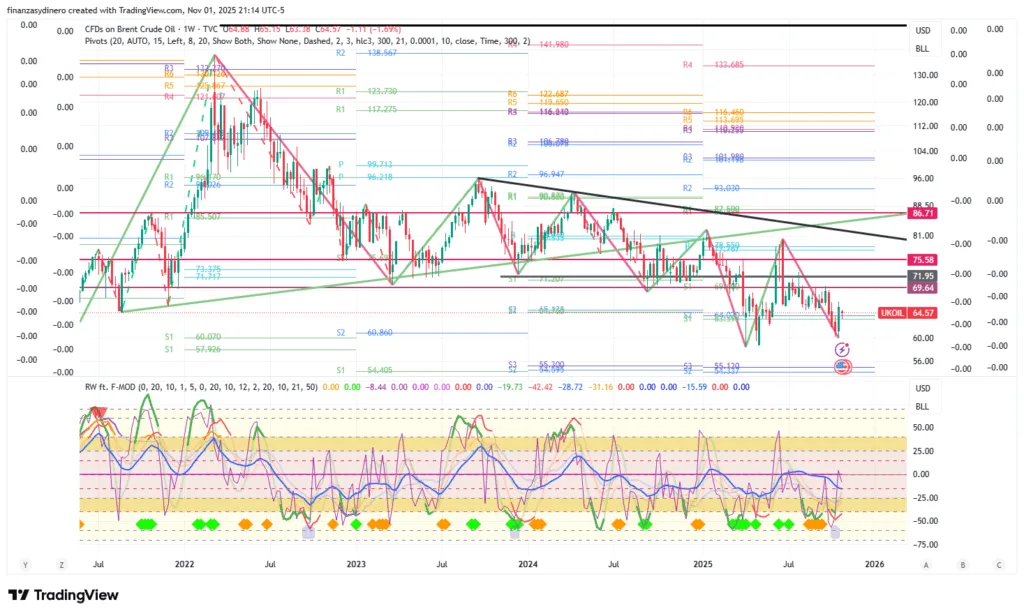Screen dimensions: 1024x616
Task: Click the purple lightning news event icon
Action: tap(842, 349)
